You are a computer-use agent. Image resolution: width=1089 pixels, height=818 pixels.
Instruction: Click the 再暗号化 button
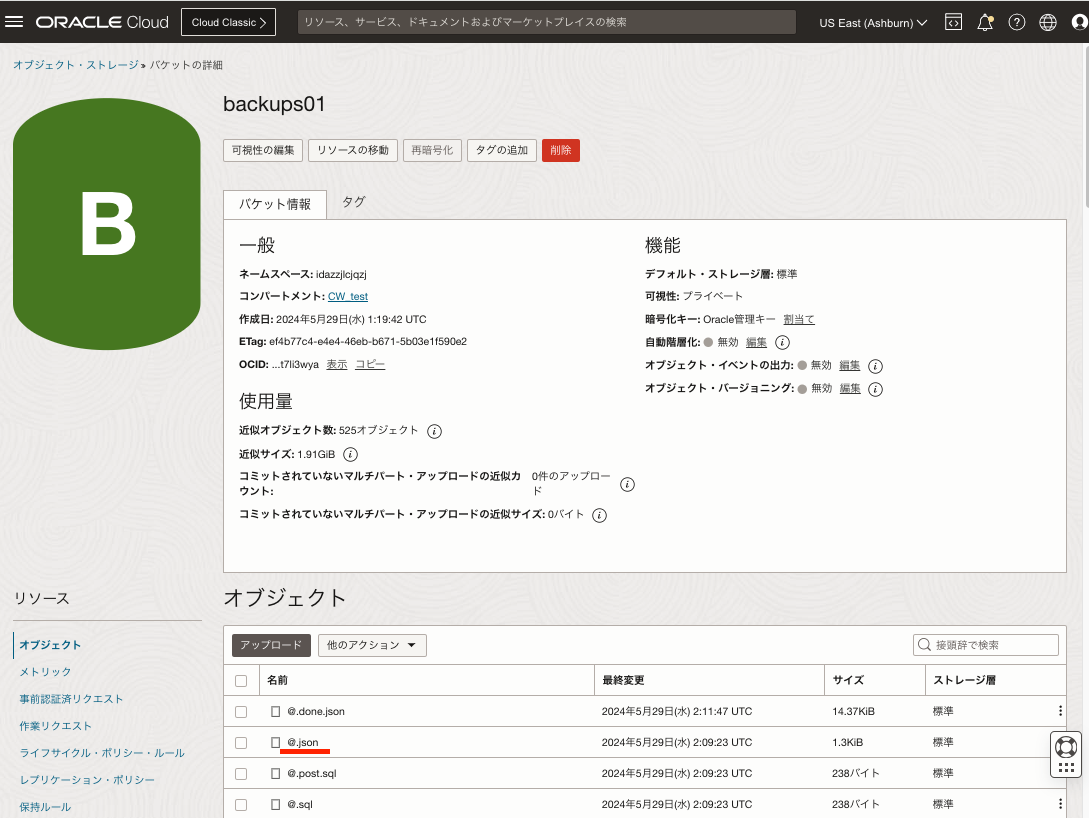click(x=432, y=150)
